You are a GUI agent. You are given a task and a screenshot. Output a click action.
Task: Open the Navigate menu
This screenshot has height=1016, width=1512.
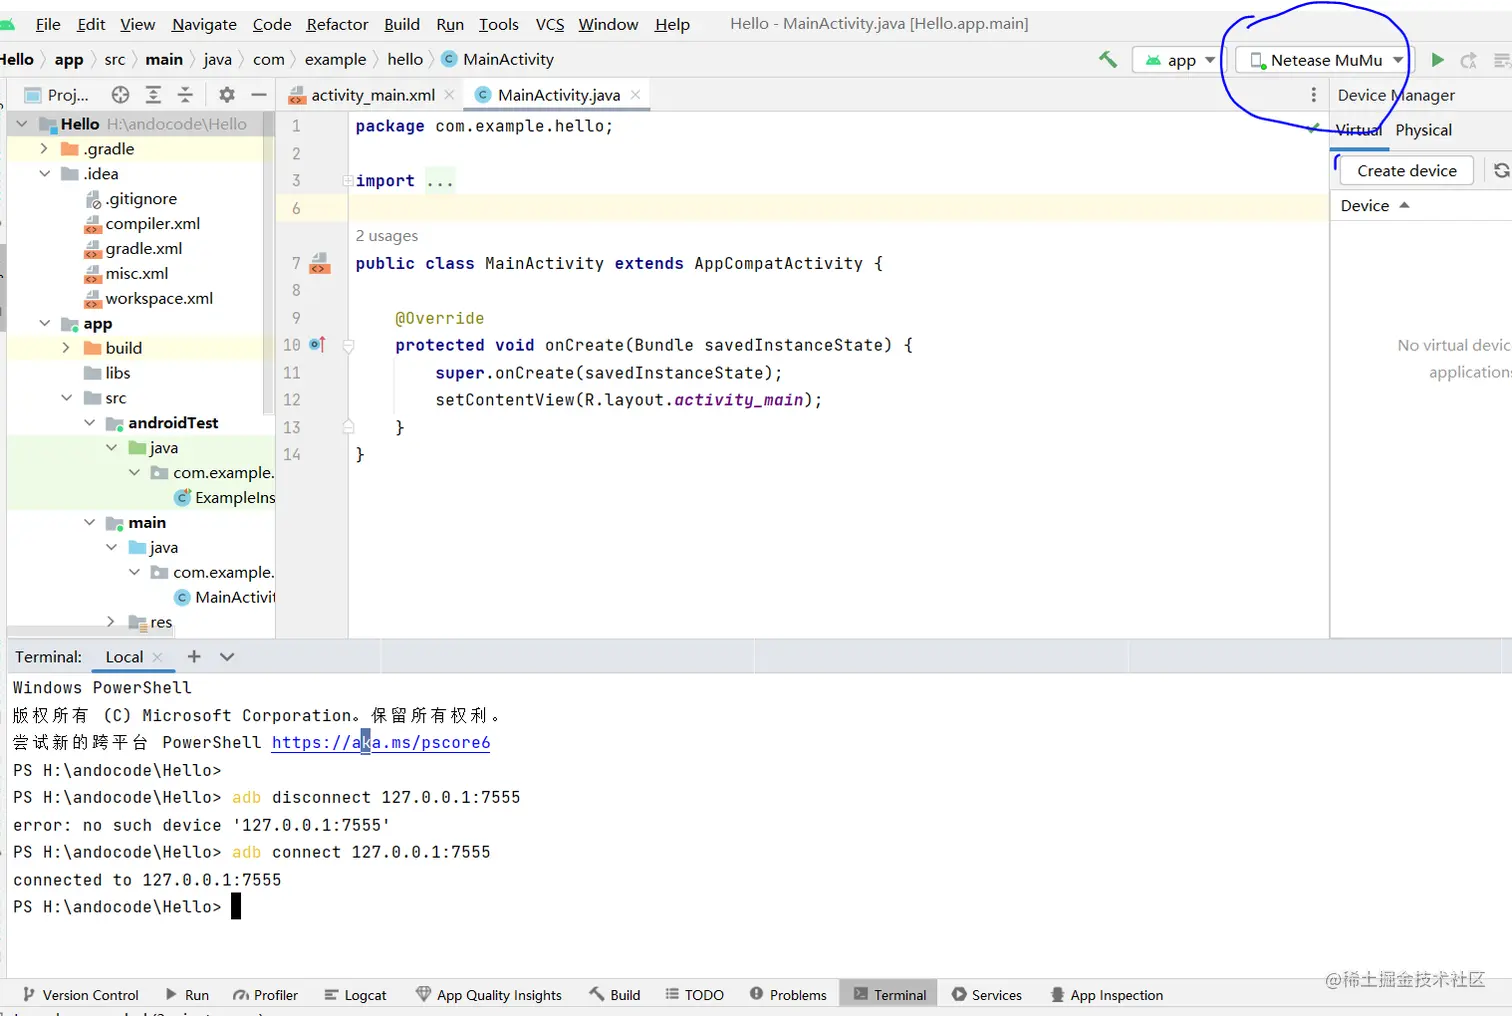[x=204, y=24]
